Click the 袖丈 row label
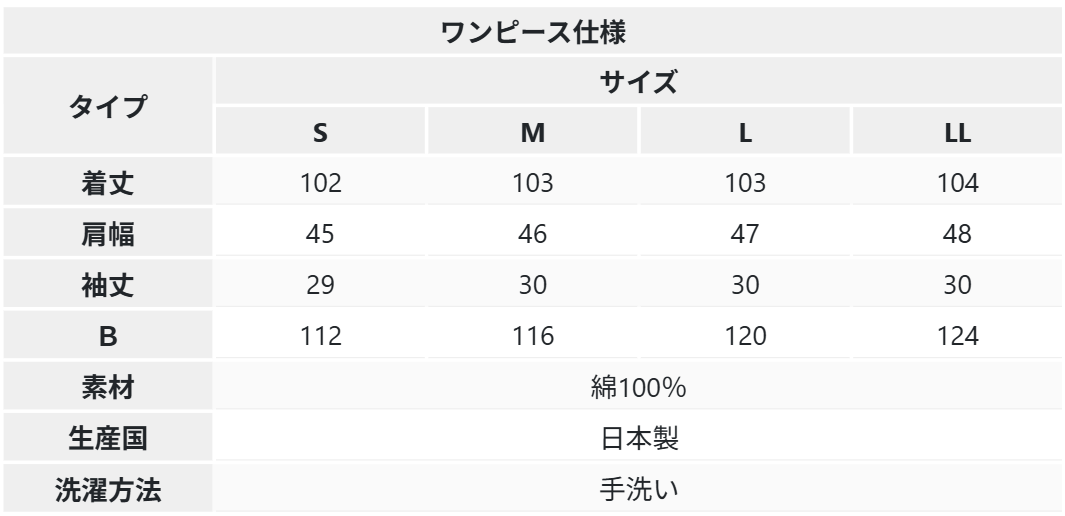This screenshot has height=516, width=1065. pos(108,286)
